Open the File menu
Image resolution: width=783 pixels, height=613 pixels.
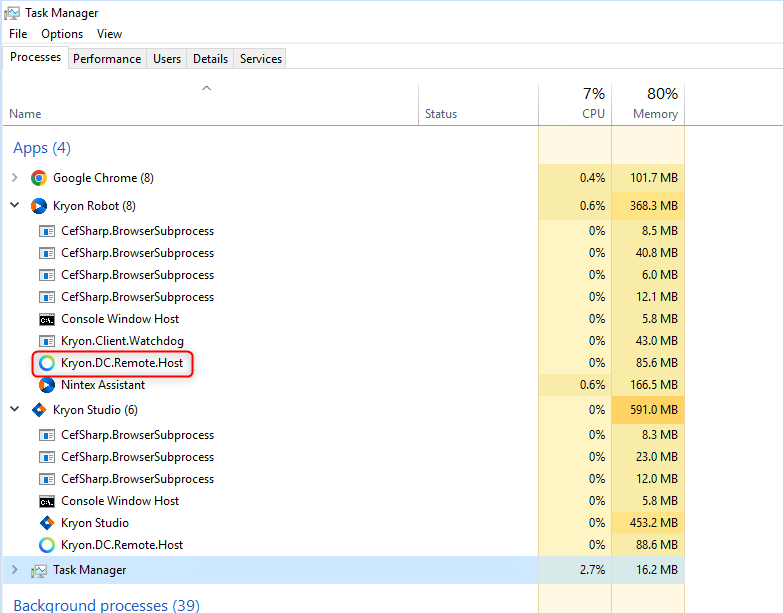(x=18, y=34)
